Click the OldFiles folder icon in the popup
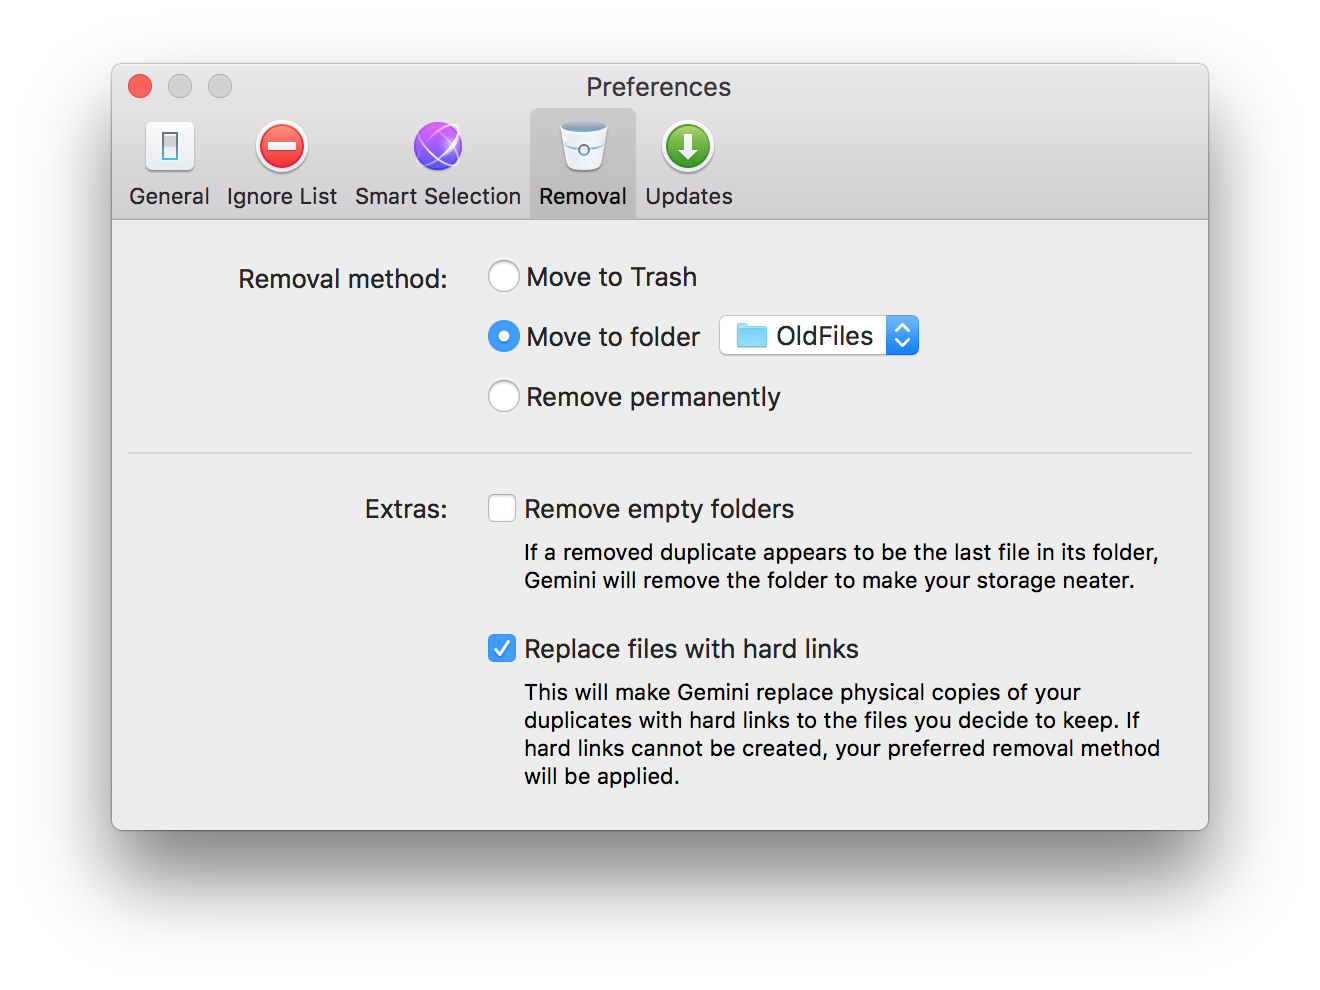1320x990 pixels. [751, 336]
